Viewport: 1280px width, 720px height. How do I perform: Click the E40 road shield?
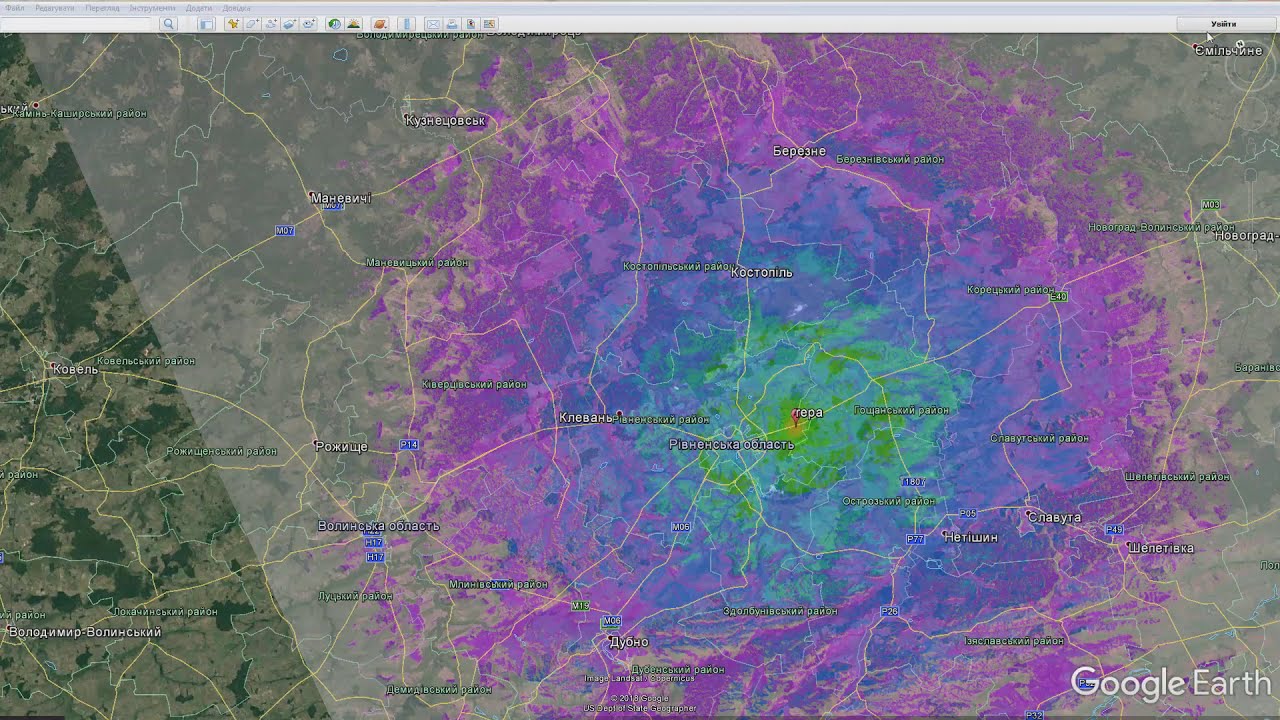1059,297
